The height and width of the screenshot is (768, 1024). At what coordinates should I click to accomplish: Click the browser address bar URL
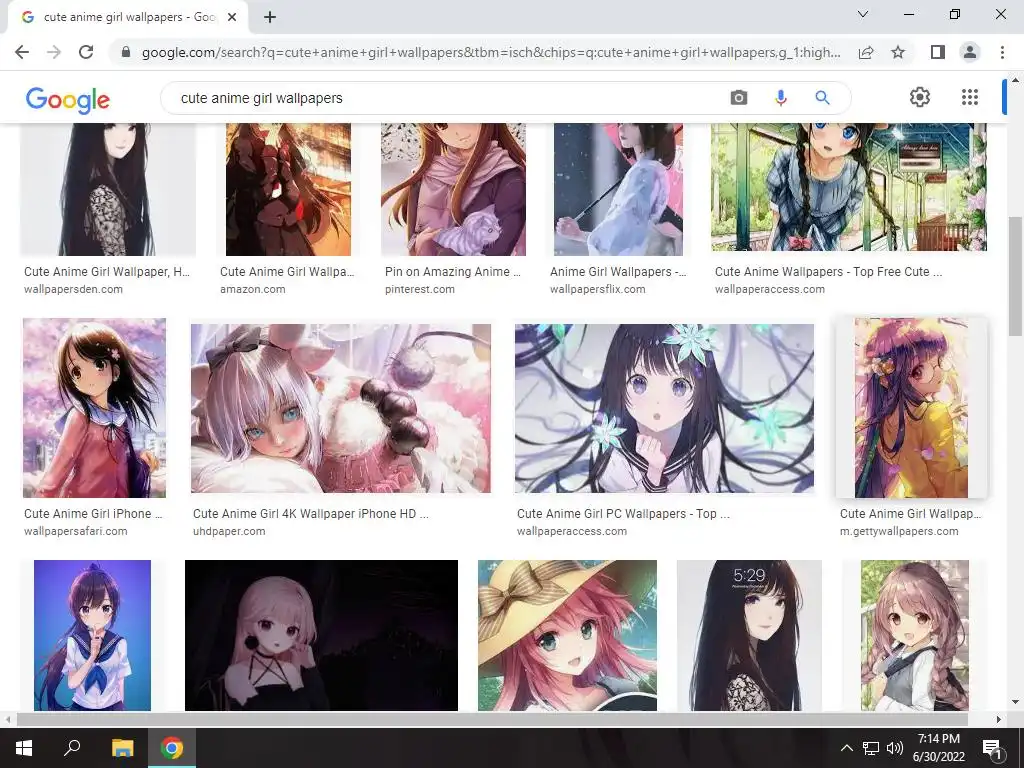491,52
